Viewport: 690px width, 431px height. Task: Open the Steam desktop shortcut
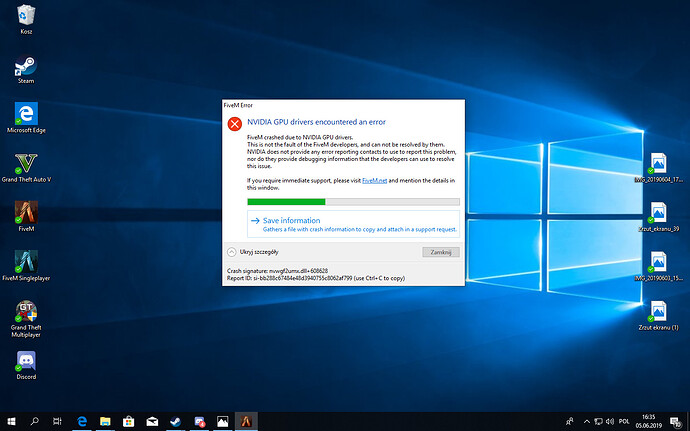coord(26,66)
